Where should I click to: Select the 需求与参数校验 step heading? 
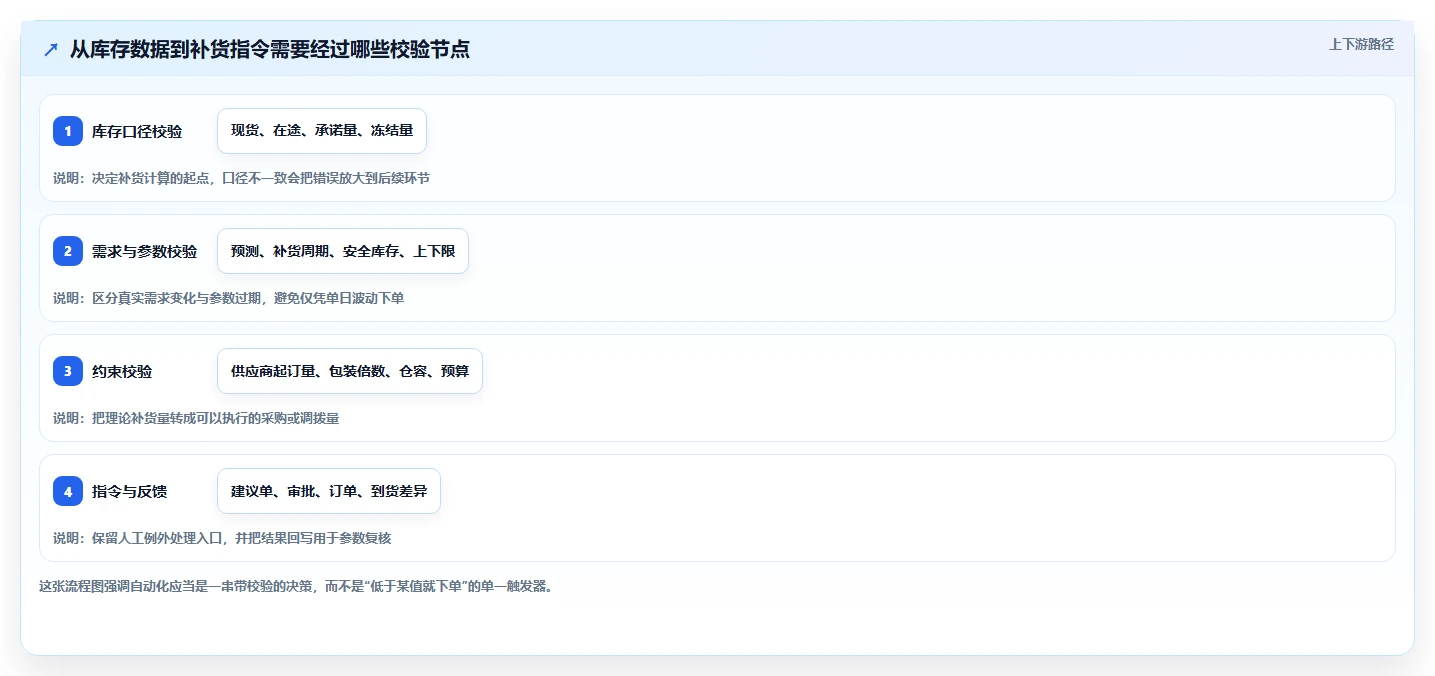145,252
